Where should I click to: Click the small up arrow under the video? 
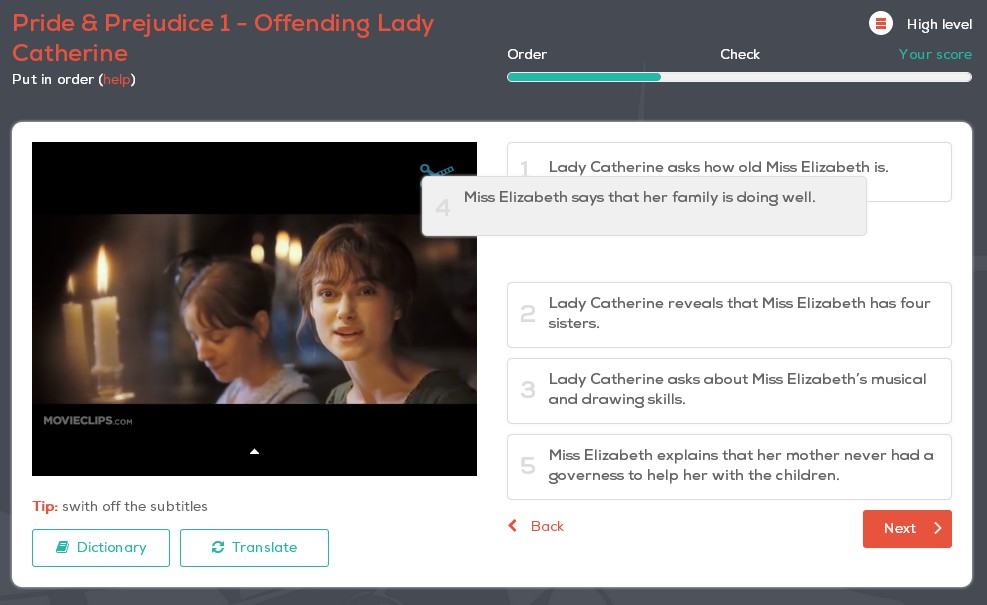[x=254, y=451]
